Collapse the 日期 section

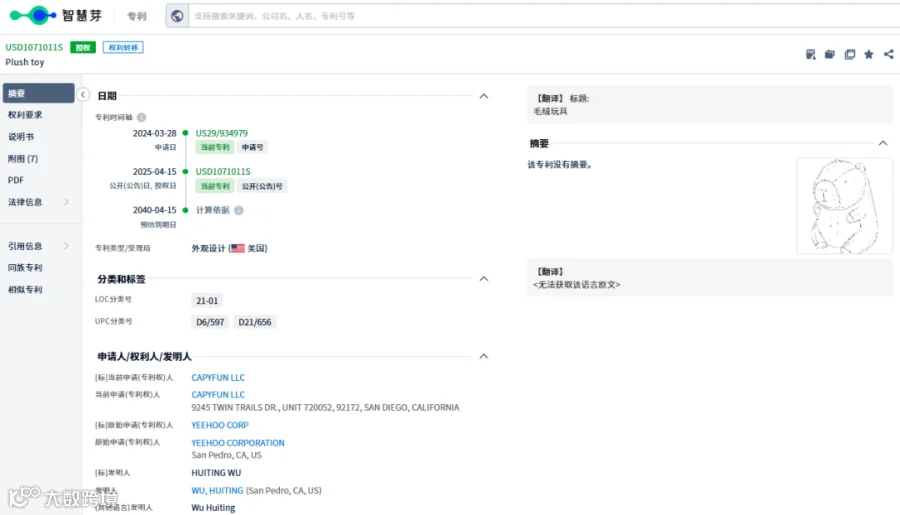(x=484, y=96)
